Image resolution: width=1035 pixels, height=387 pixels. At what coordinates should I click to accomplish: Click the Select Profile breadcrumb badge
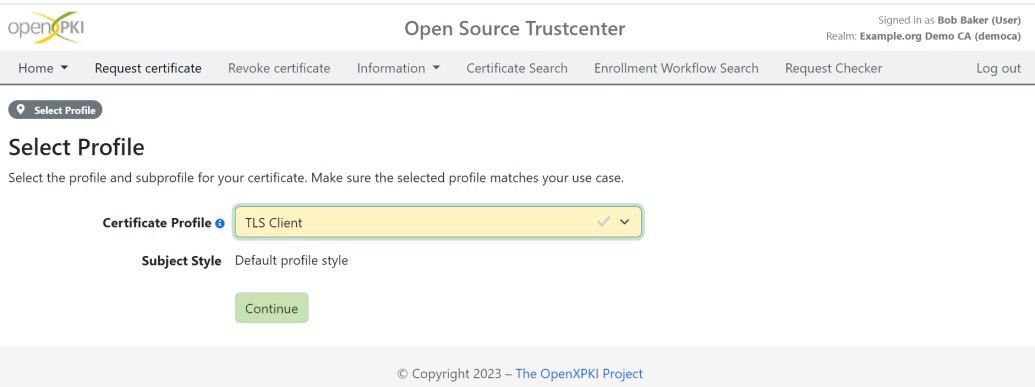point(55,110)
